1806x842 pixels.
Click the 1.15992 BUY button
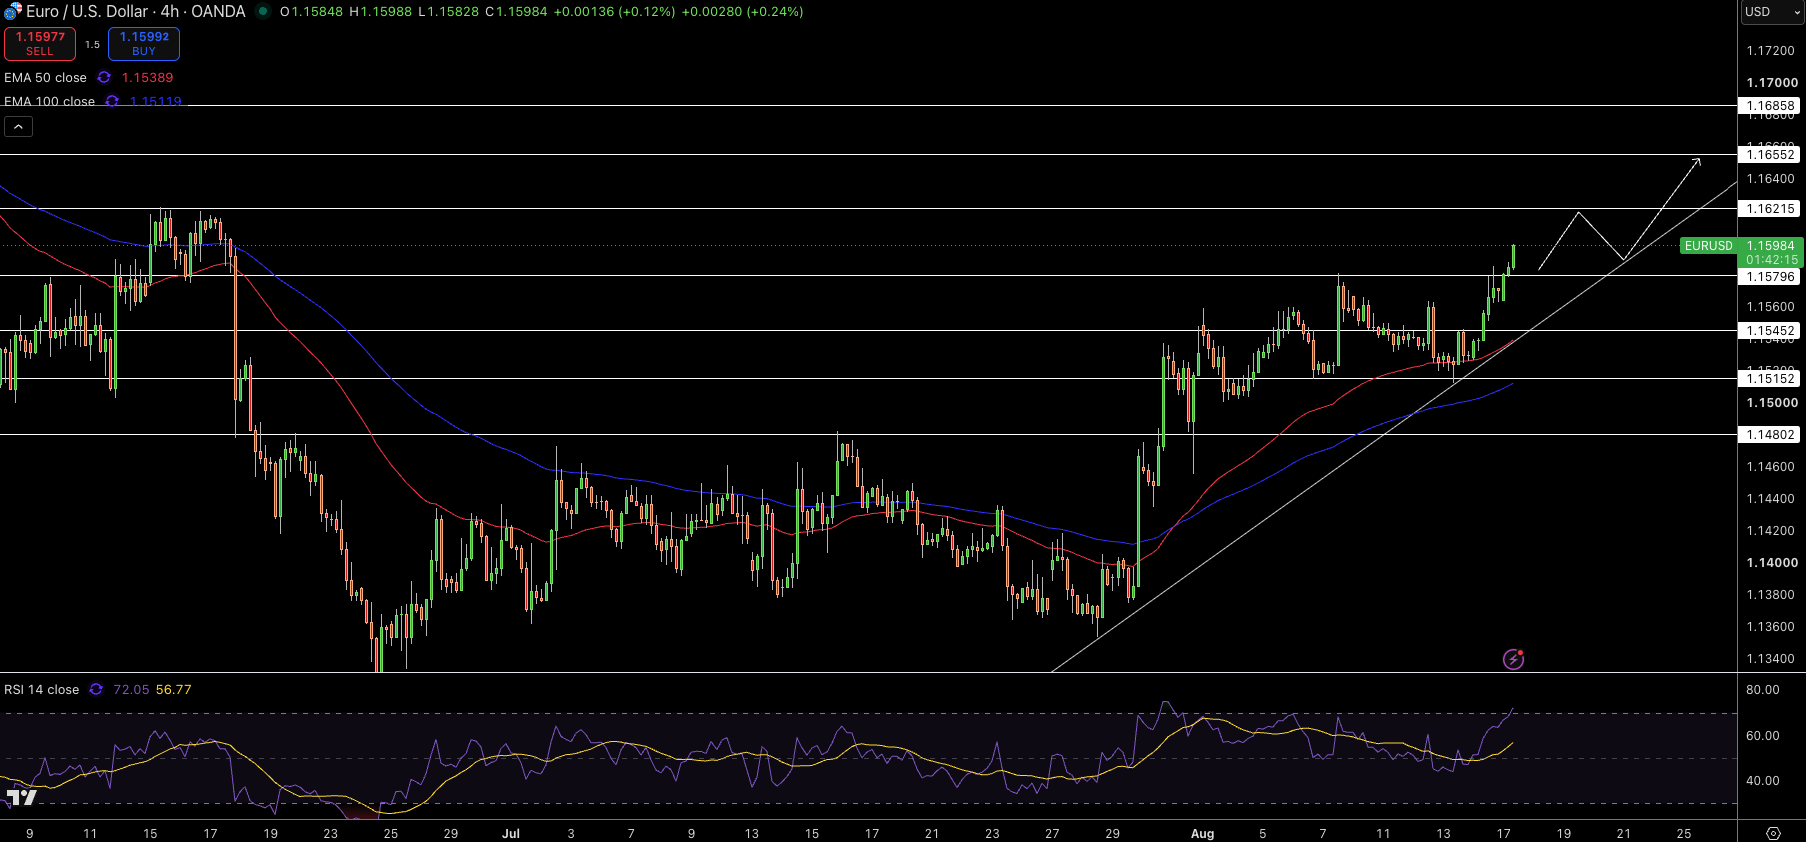click(144, 44)
